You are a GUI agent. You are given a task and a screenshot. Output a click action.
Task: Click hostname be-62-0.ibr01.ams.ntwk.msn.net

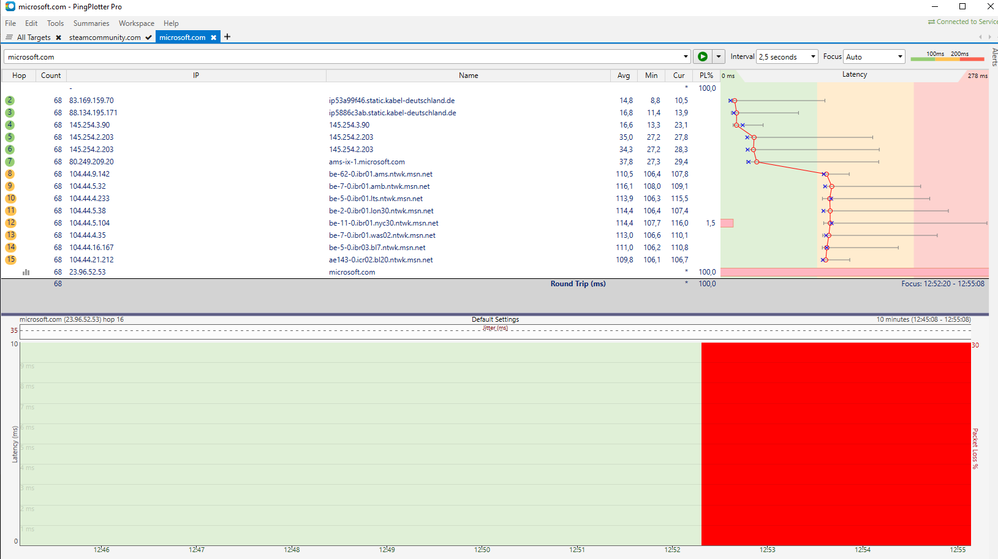pyautogui.click(x=381, y=174)
